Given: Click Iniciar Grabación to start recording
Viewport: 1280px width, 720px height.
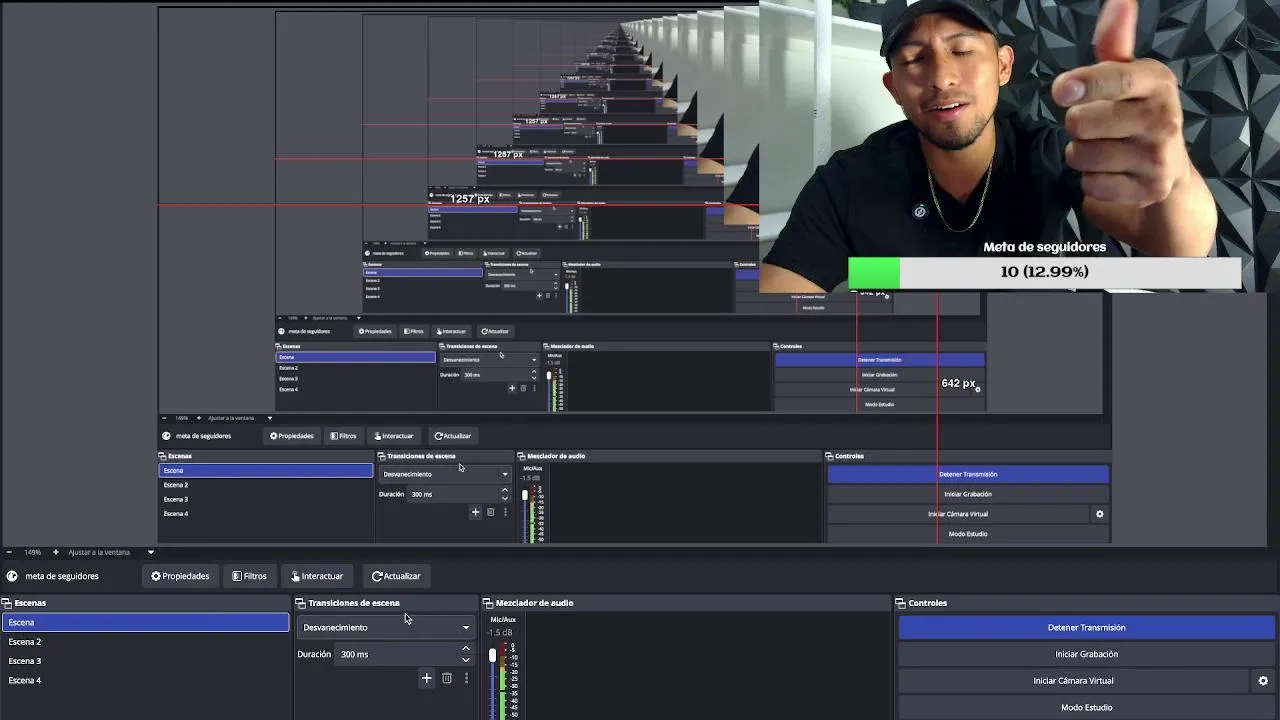Looking at the screenshot, I should click(1087, 654).
